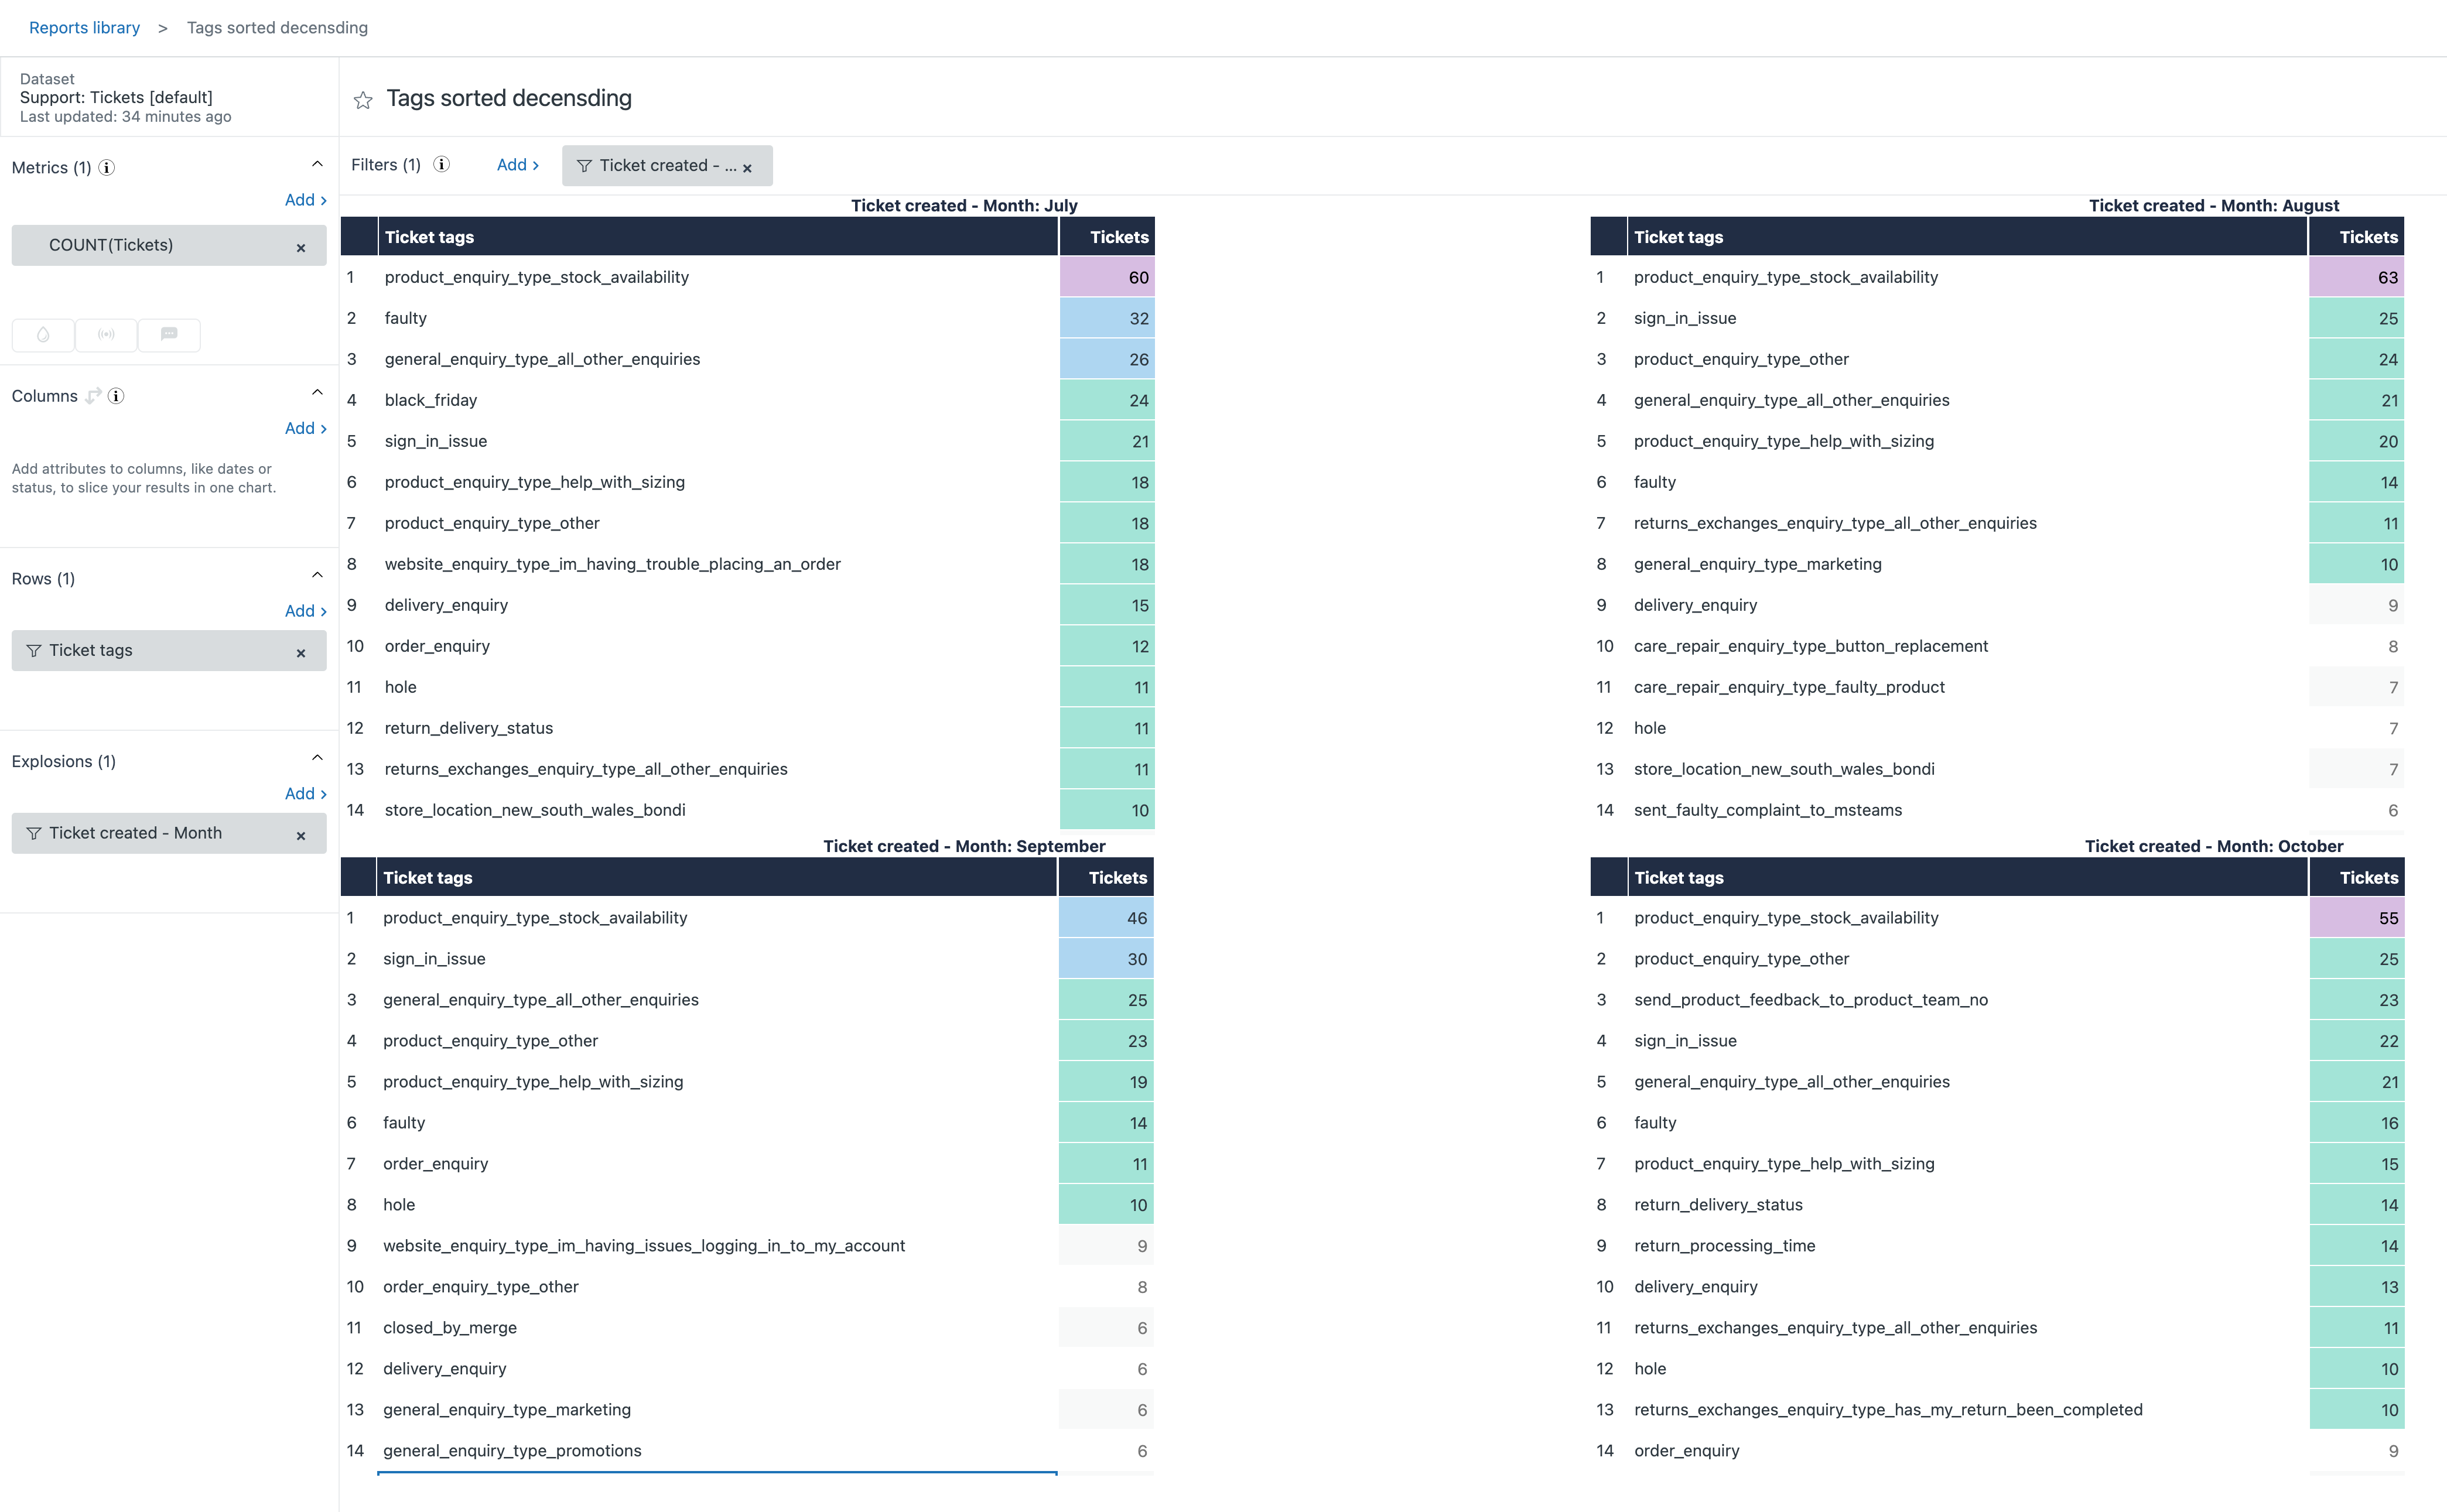Open the Ticket created filter chip
The width and height of the screenshot is (2447, 1512).
667,166
